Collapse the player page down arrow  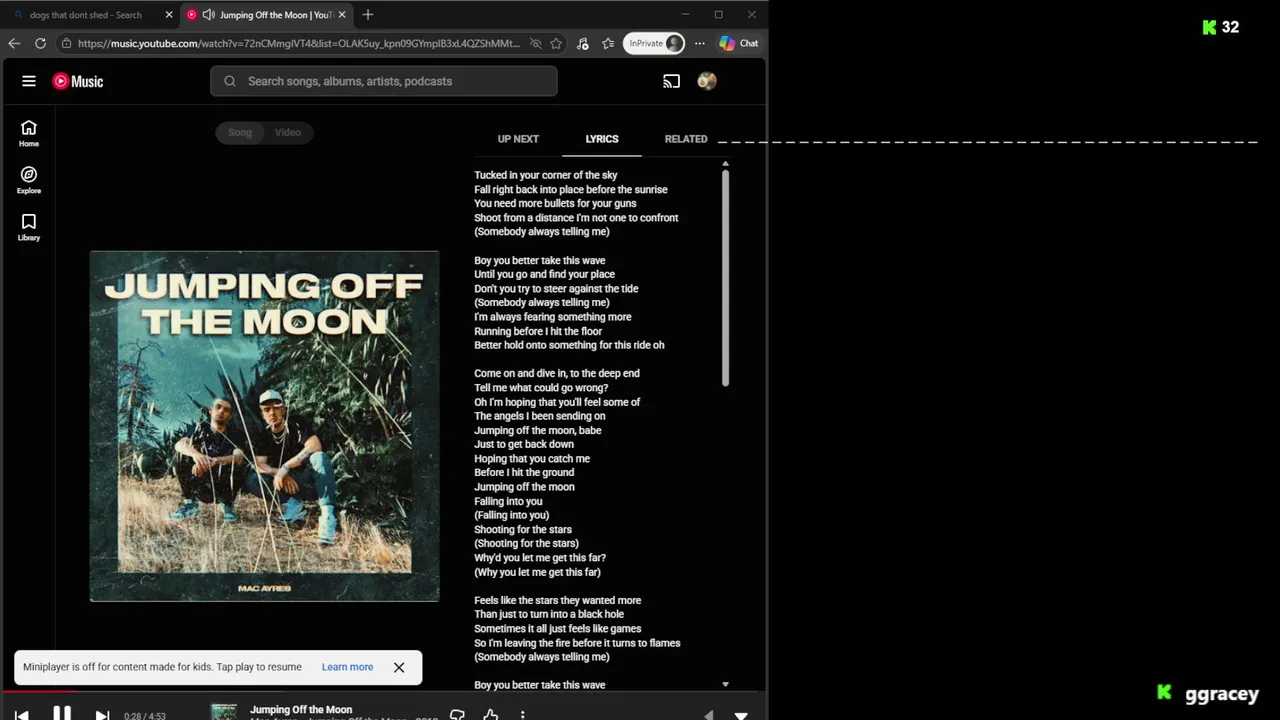point(741,715)
